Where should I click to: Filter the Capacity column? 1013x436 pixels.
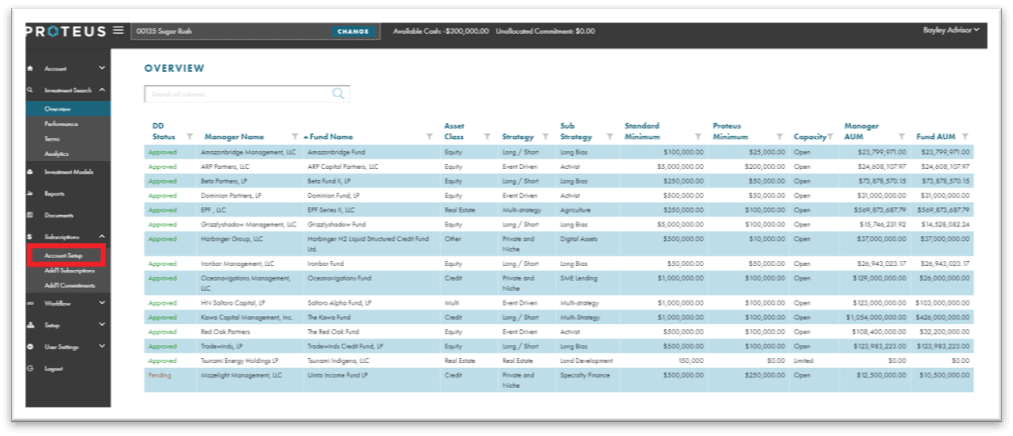click(x=830, y=137)
